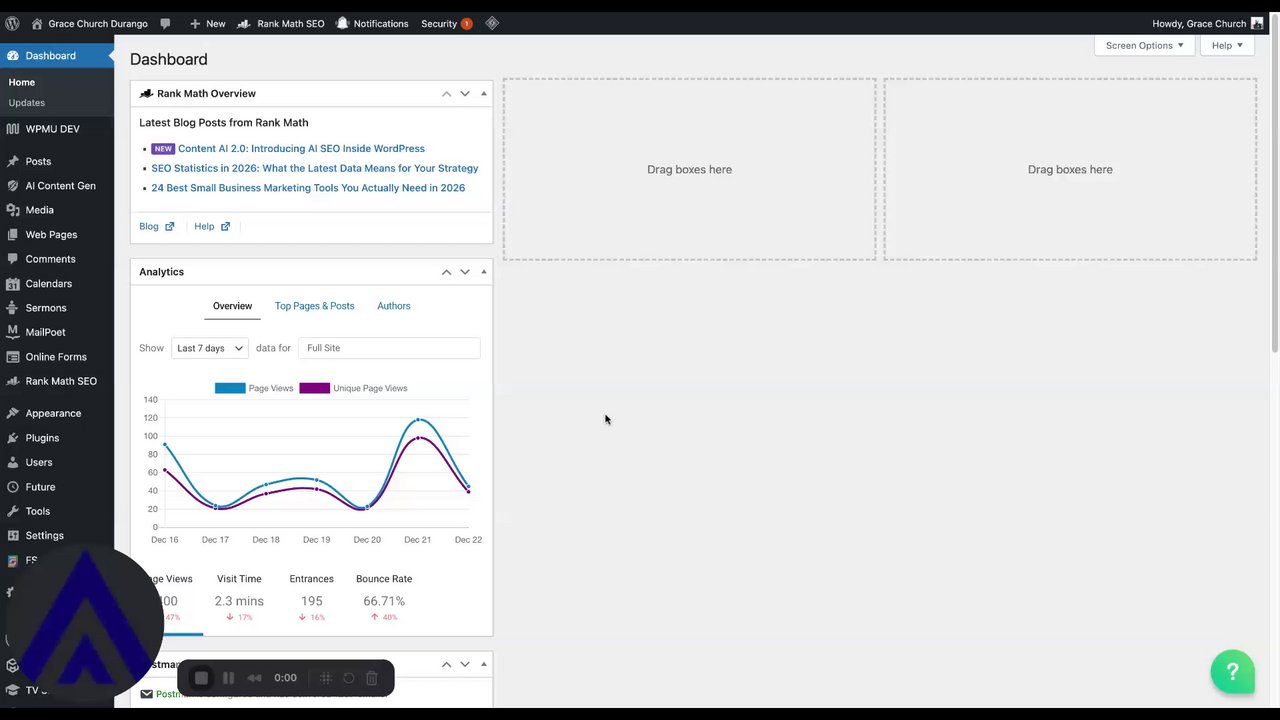Open Content AI 2.0 blog post link
The height and width of the screenshot is (720, 1280).
[301, 149]
